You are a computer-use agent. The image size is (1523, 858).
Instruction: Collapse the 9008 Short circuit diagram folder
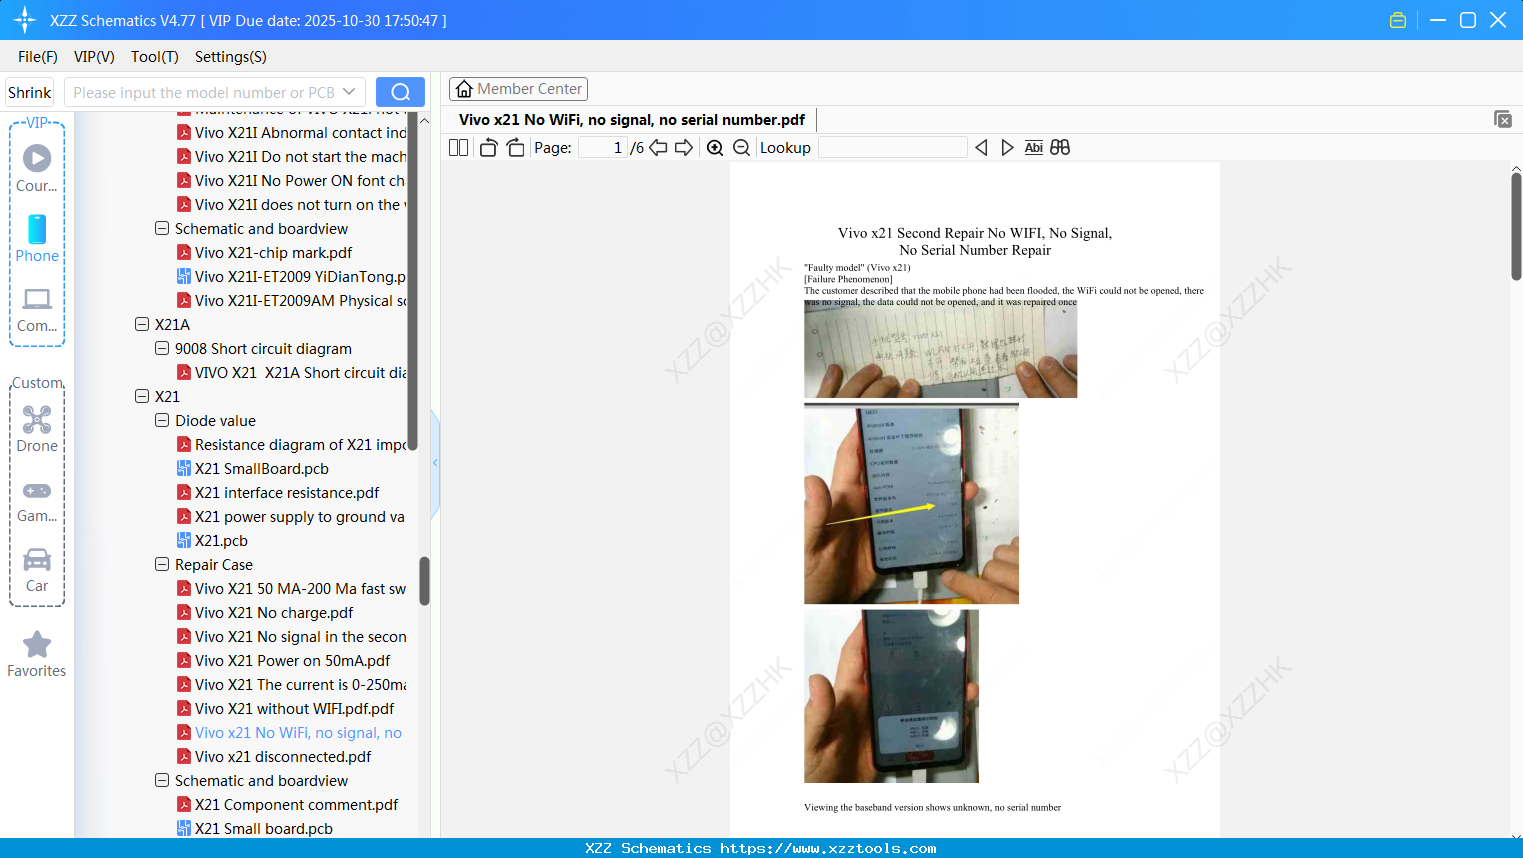162,348
